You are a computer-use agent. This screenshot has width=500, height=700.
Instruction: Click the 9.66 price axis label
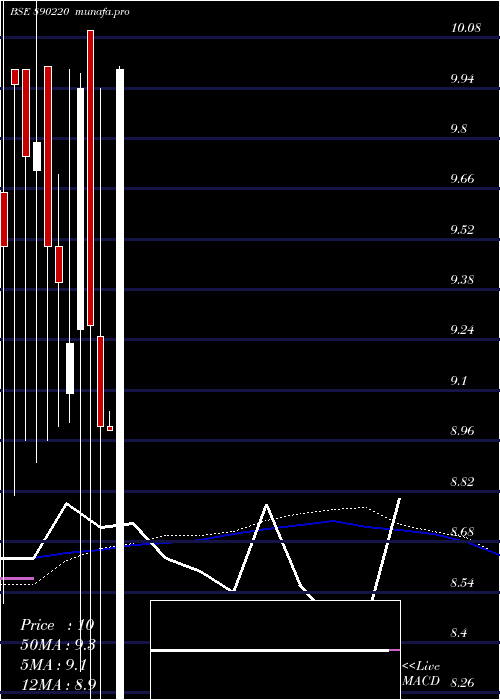pyautogui.click(x=464, y=179)
